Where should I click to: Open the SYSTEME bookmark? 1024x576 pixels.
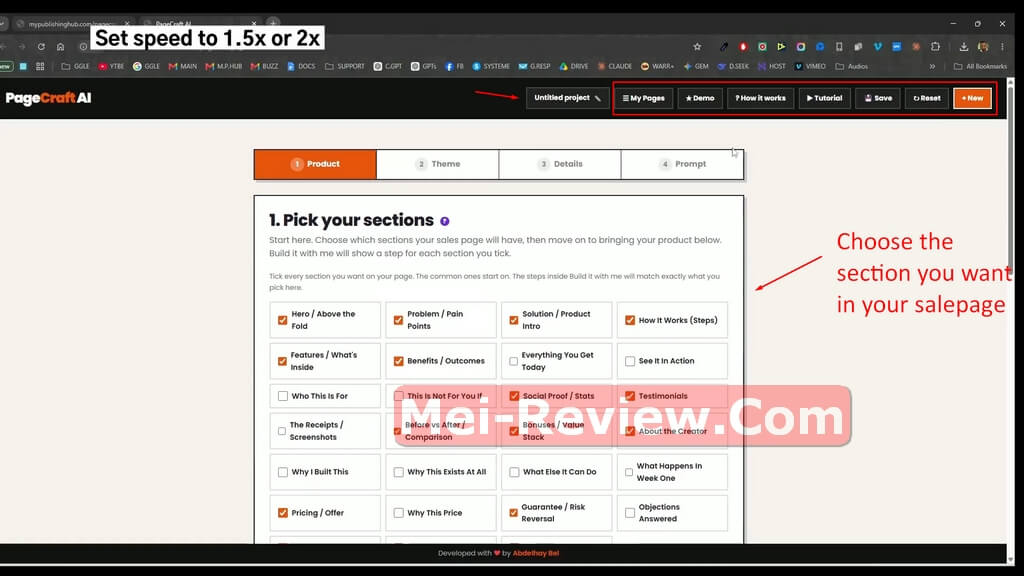[491, 66]
